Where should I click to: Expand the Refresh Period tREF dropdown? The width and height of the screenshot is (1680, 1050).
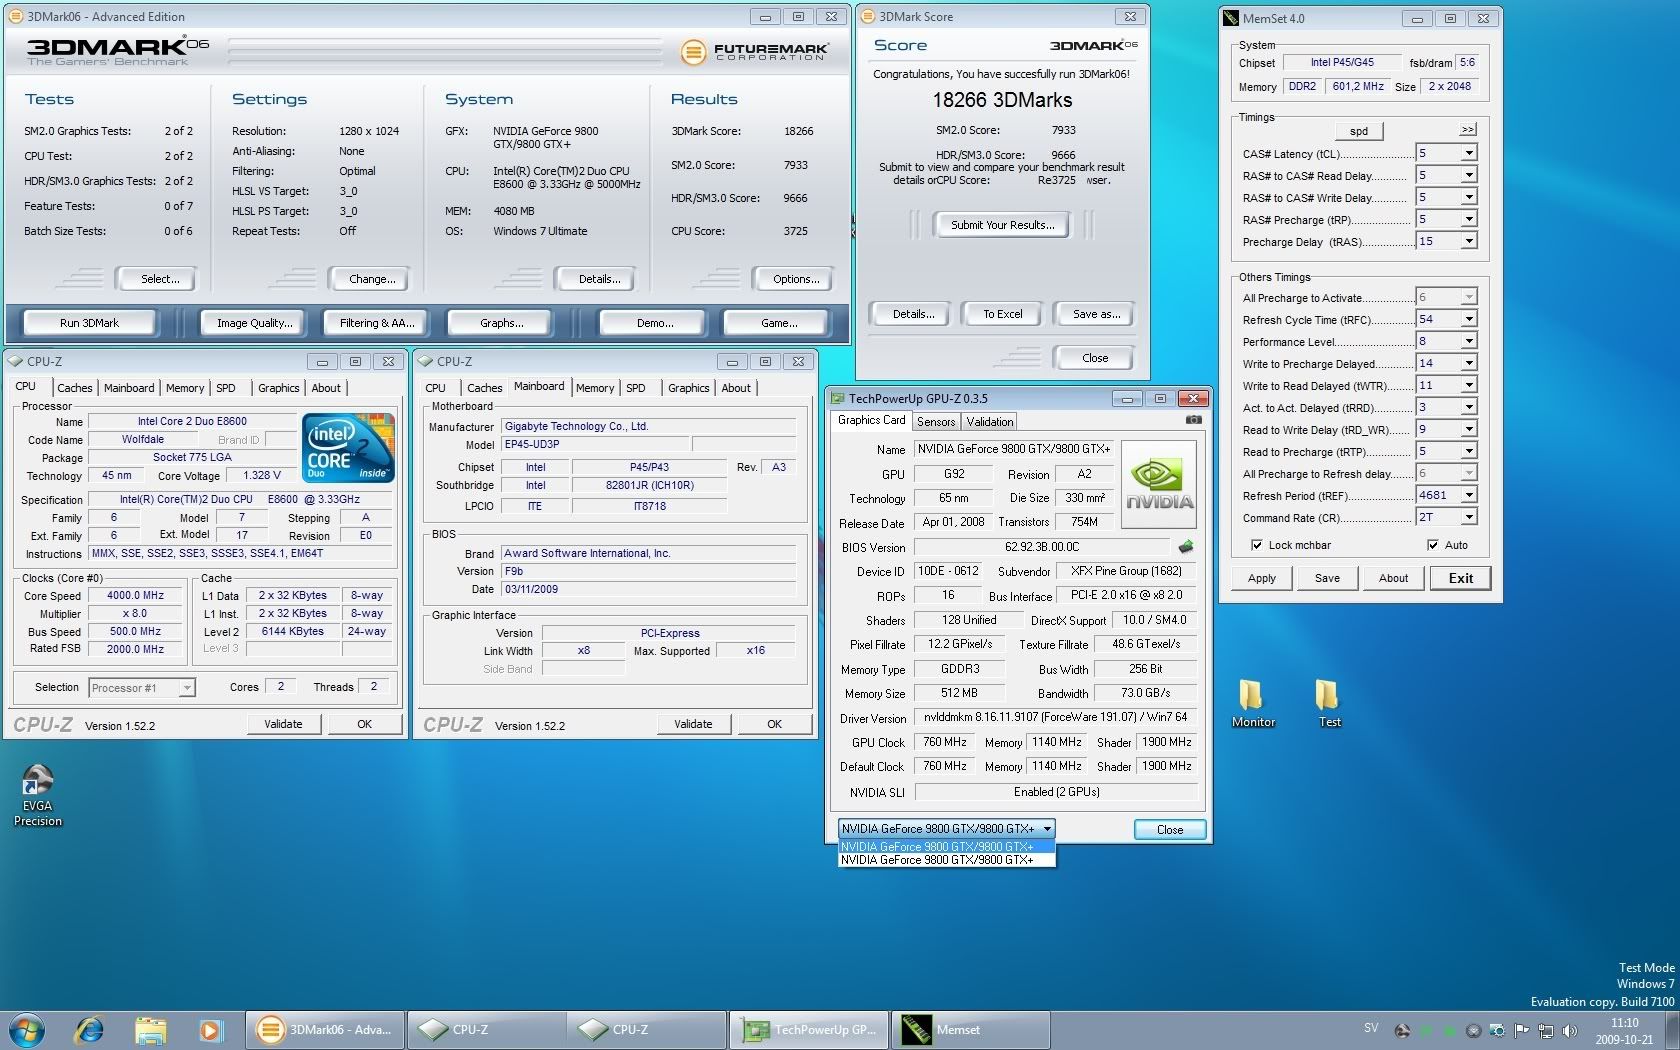tap(1468, 495)
